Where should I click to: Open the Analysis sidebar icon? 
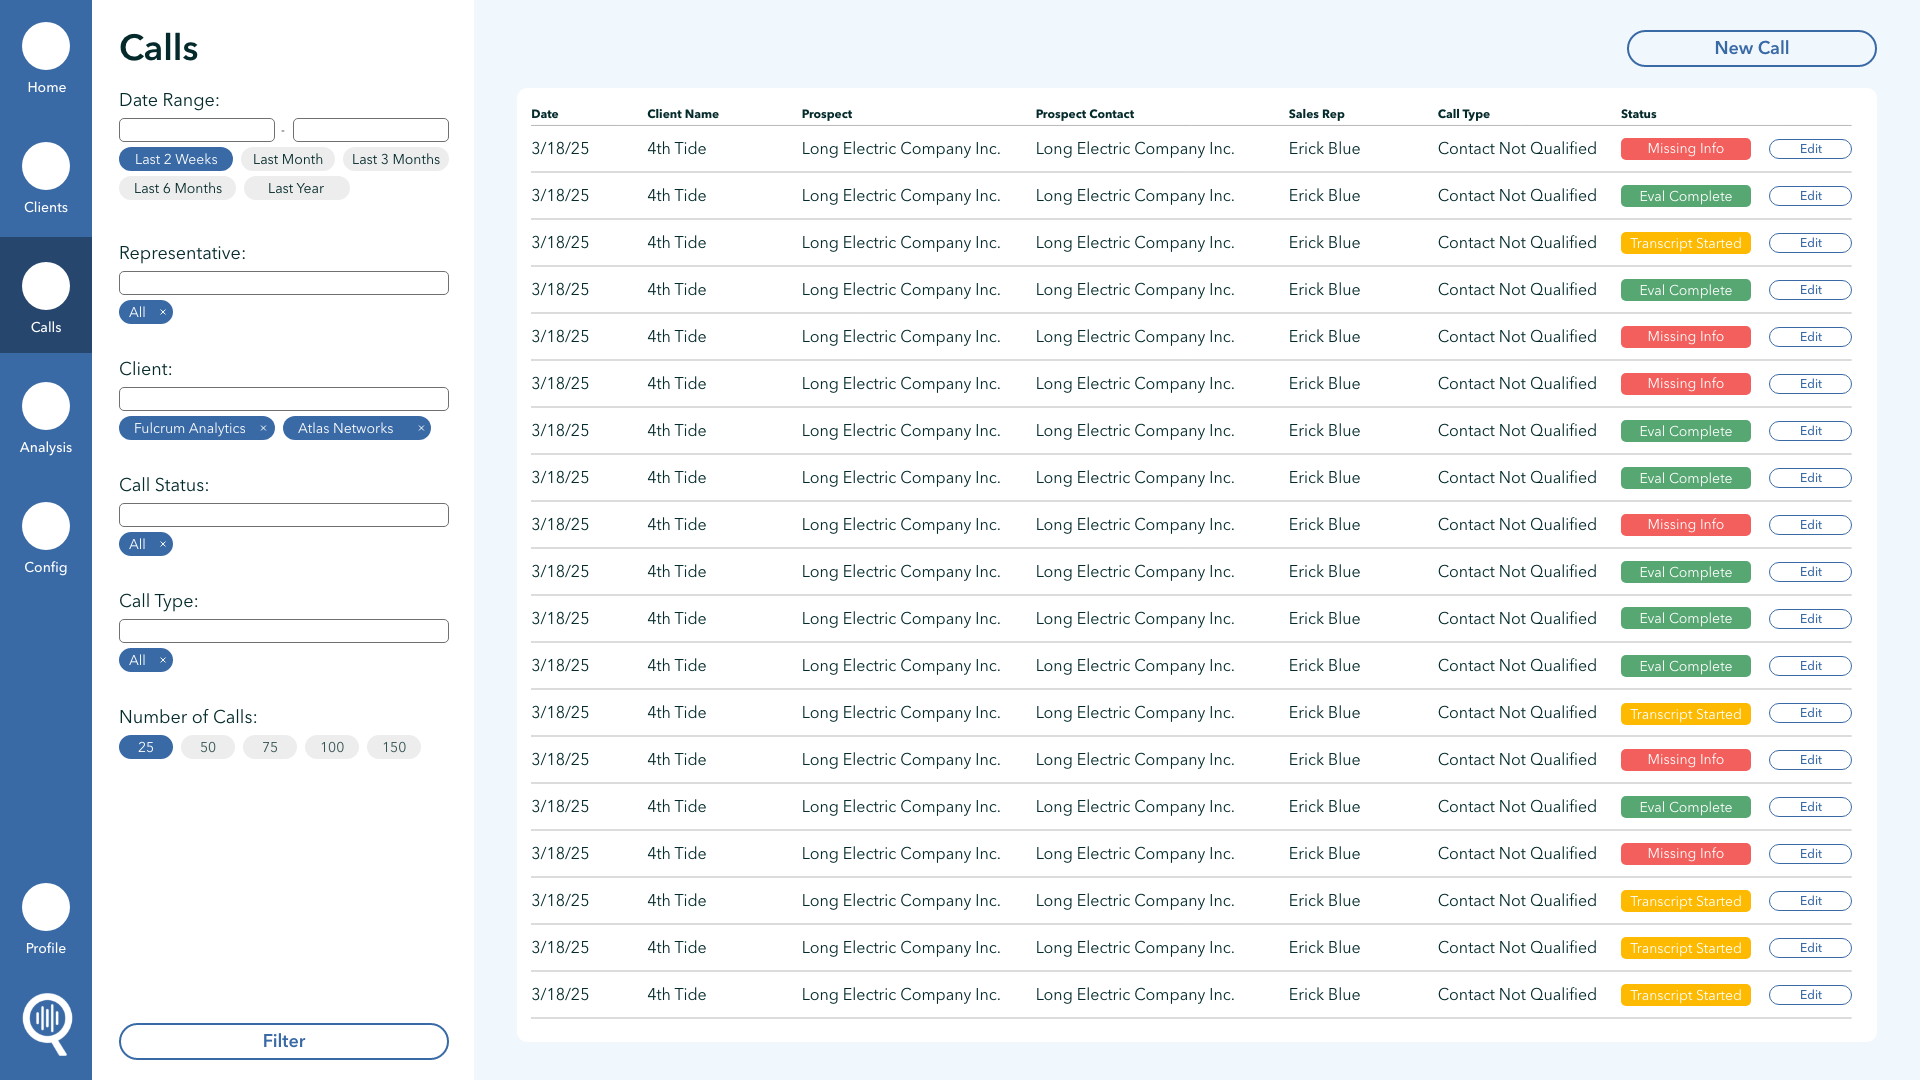point(46,407)
